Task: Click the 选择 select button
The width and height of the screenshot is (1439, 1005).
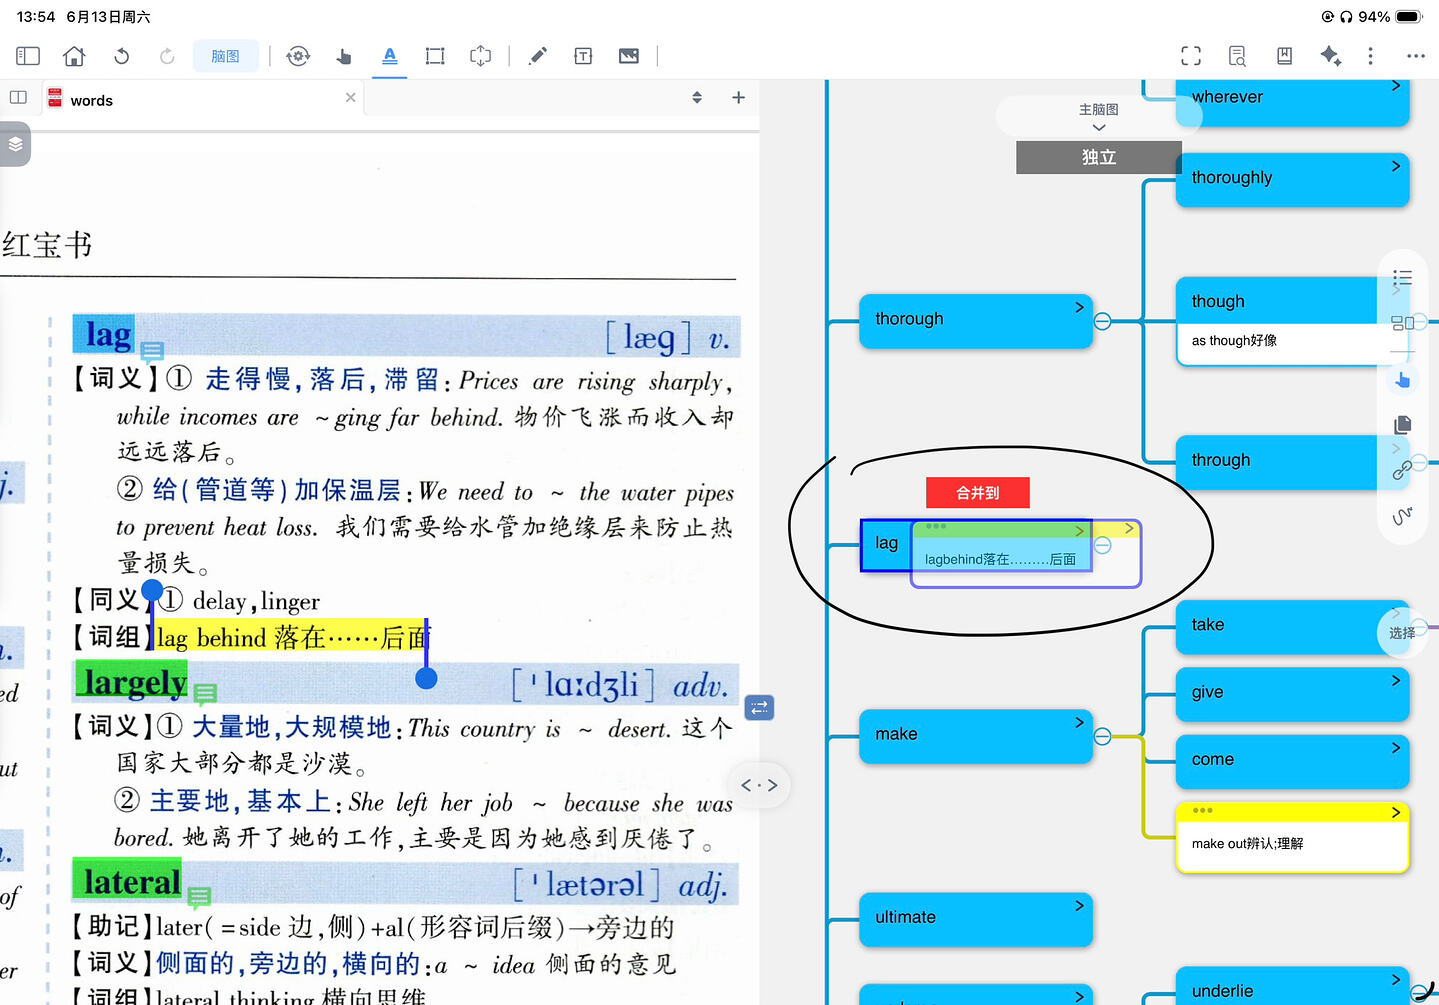Action: (x=1402, y=632)
